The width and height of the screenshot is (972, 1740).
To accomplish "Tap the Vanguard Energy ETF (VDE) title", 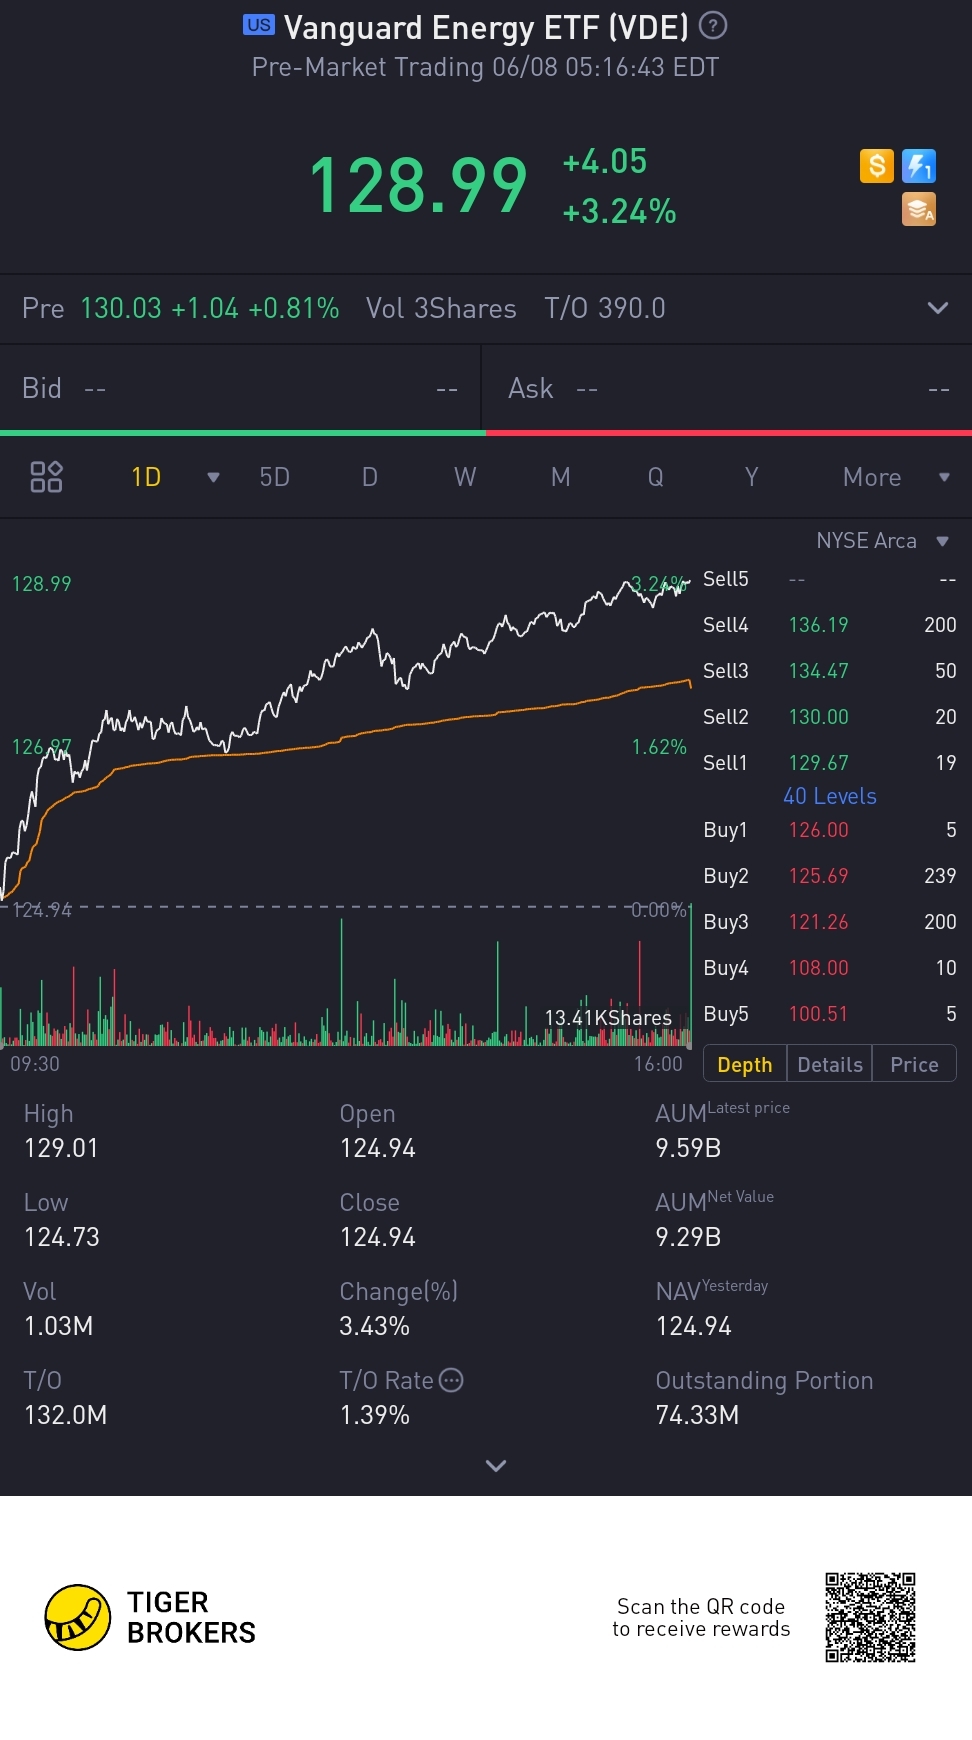I will [x=486, y=27].
